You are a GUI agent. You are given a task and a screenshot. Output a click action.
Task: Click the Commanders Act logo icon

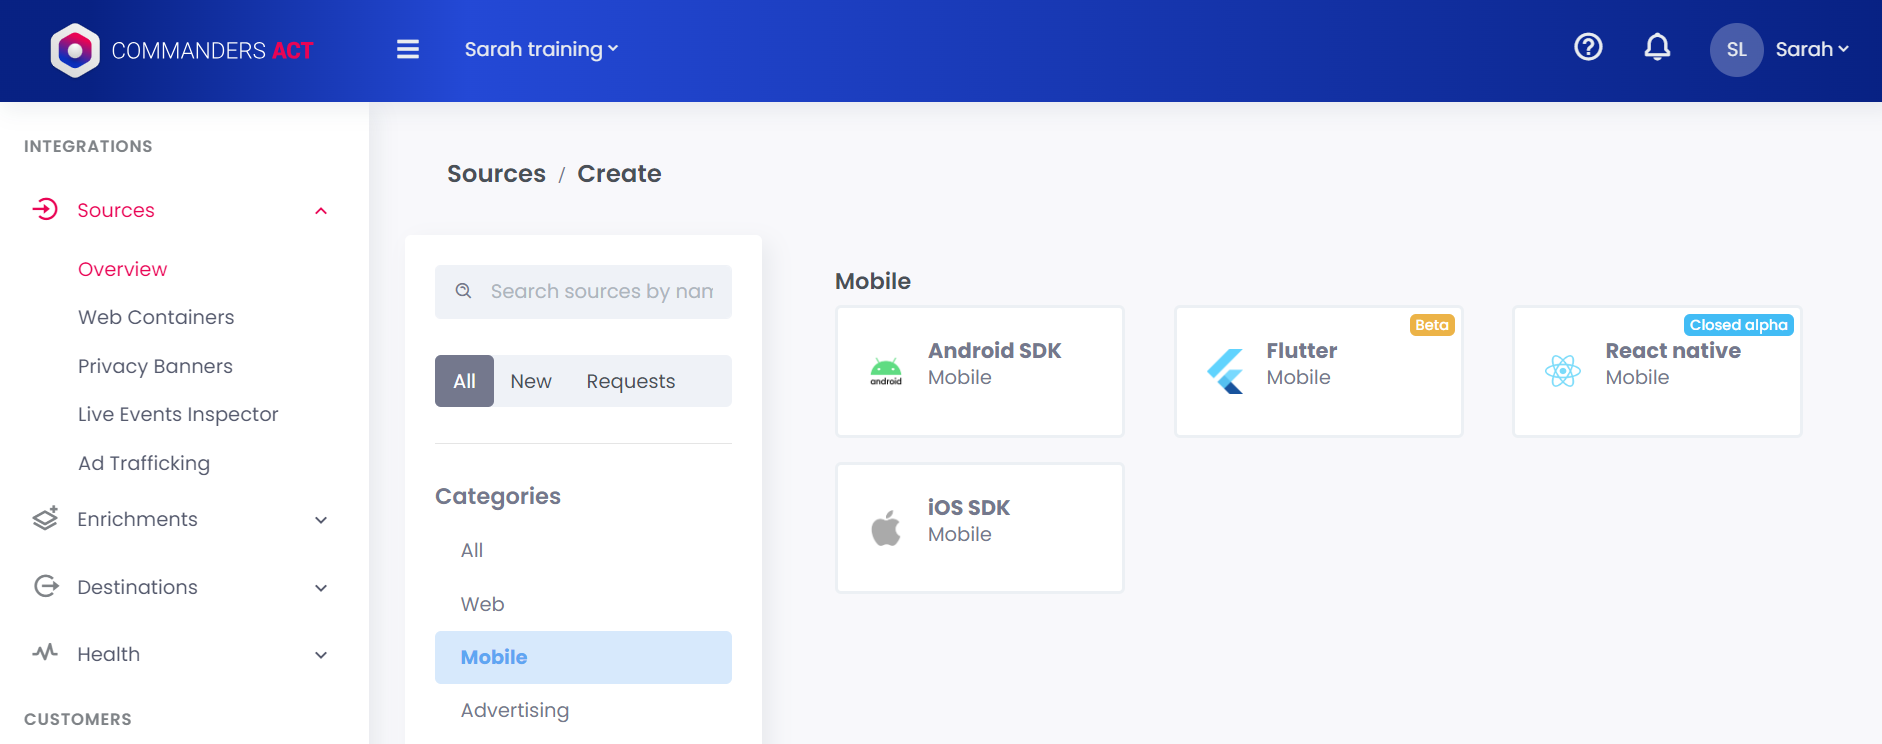[x=75, y=50]
